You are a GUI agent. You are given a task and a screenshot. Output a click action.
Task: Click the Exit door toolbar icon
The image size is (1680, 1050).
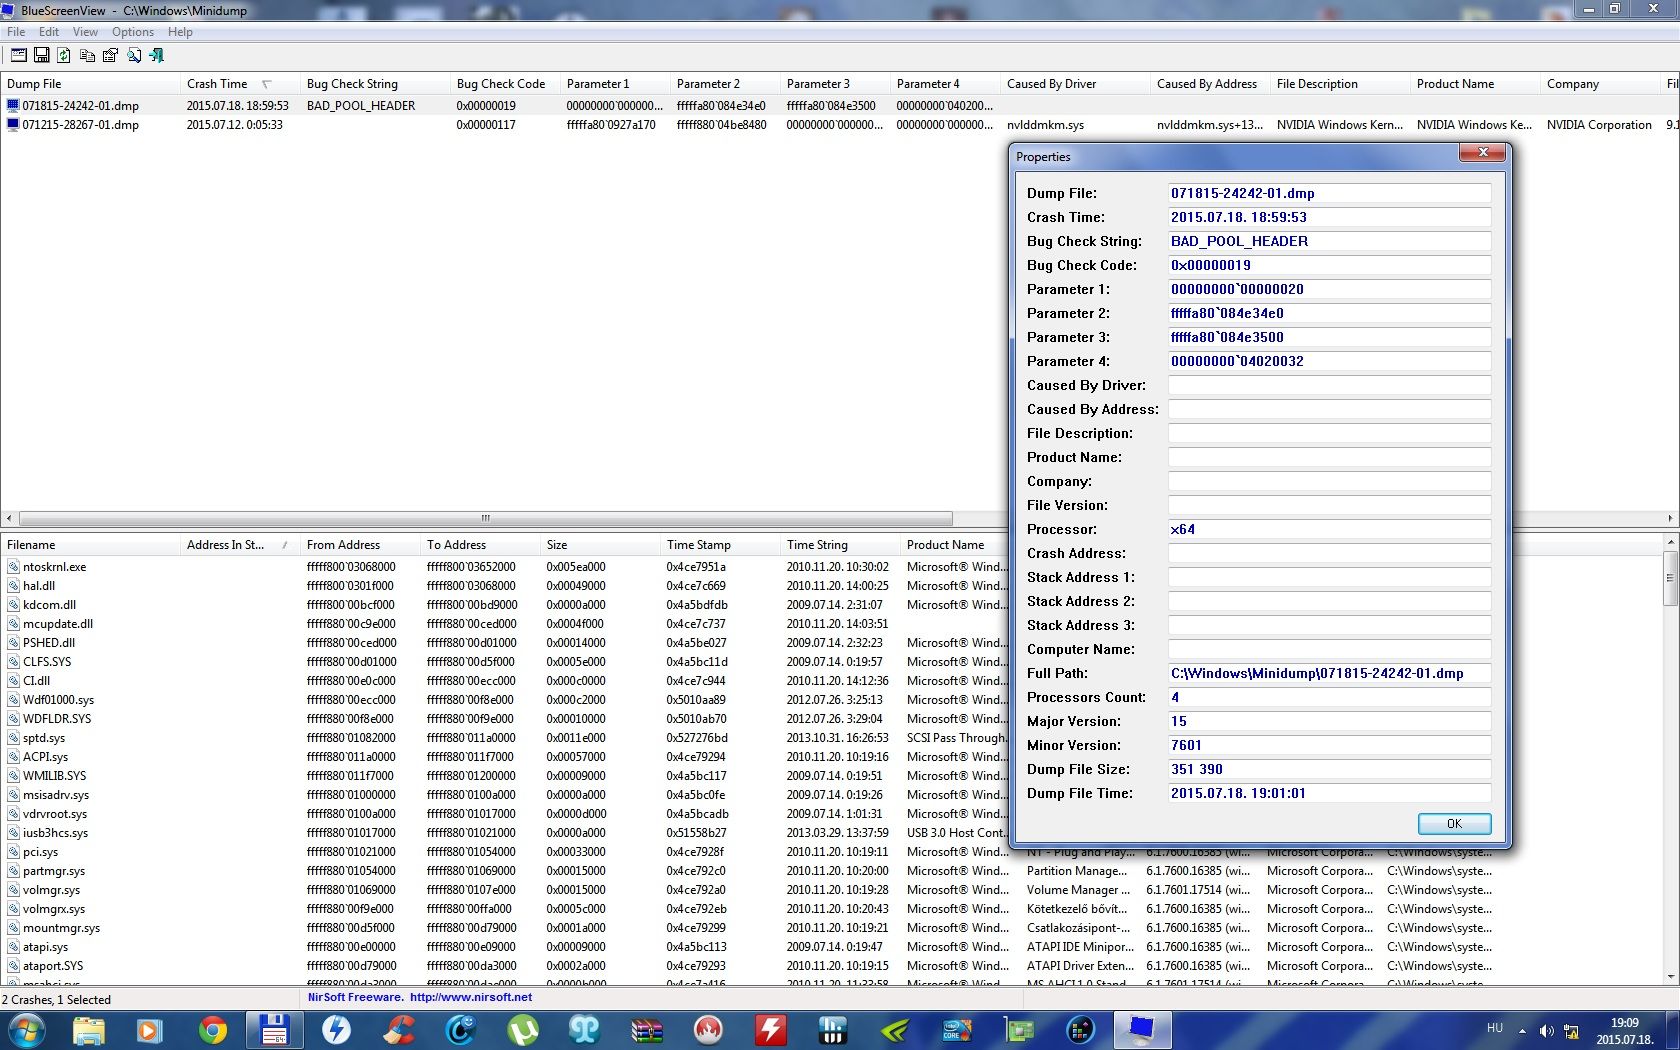point(156,56)
